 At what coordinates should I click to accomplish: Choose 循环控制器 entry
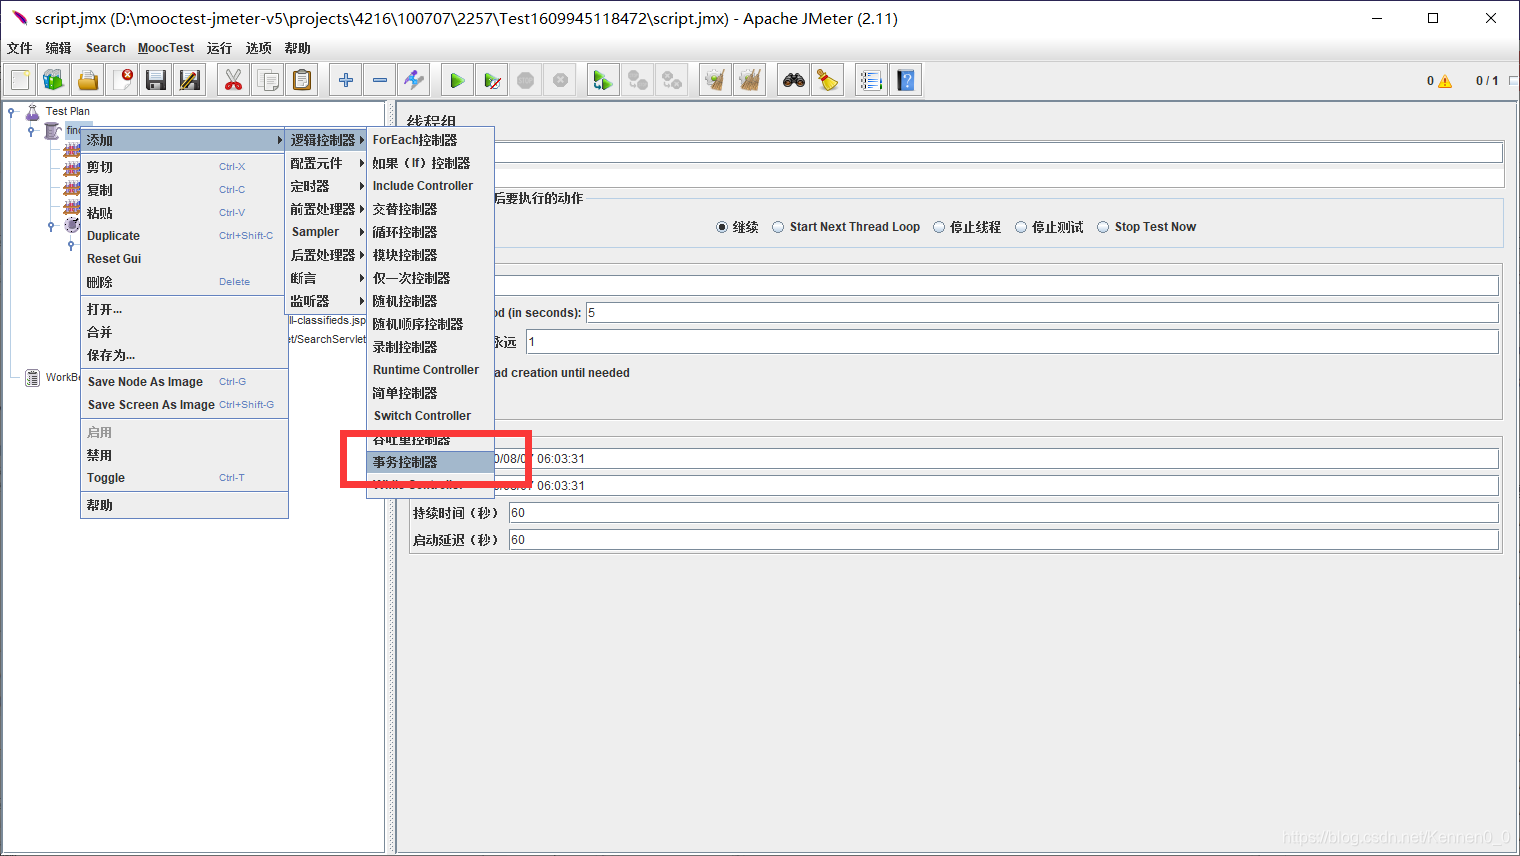[x=431, y=232]
